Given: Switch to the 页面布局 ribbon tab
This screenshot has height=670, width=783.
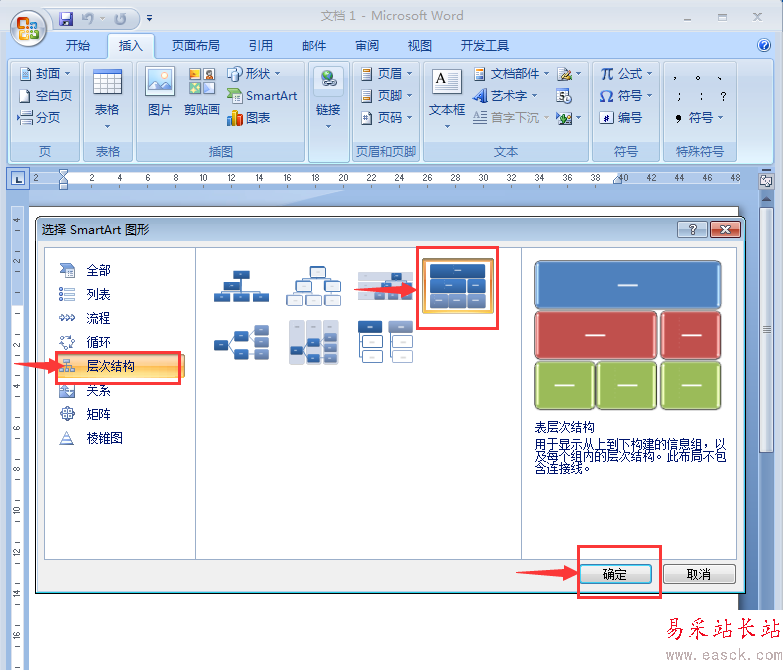Looking at the screenshot, I should (x=196, y=46).
